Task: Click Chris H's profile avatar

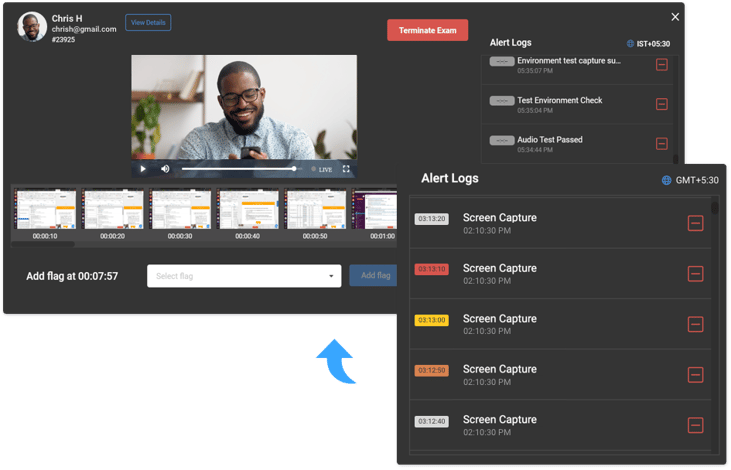Action: tap(32, 27)
